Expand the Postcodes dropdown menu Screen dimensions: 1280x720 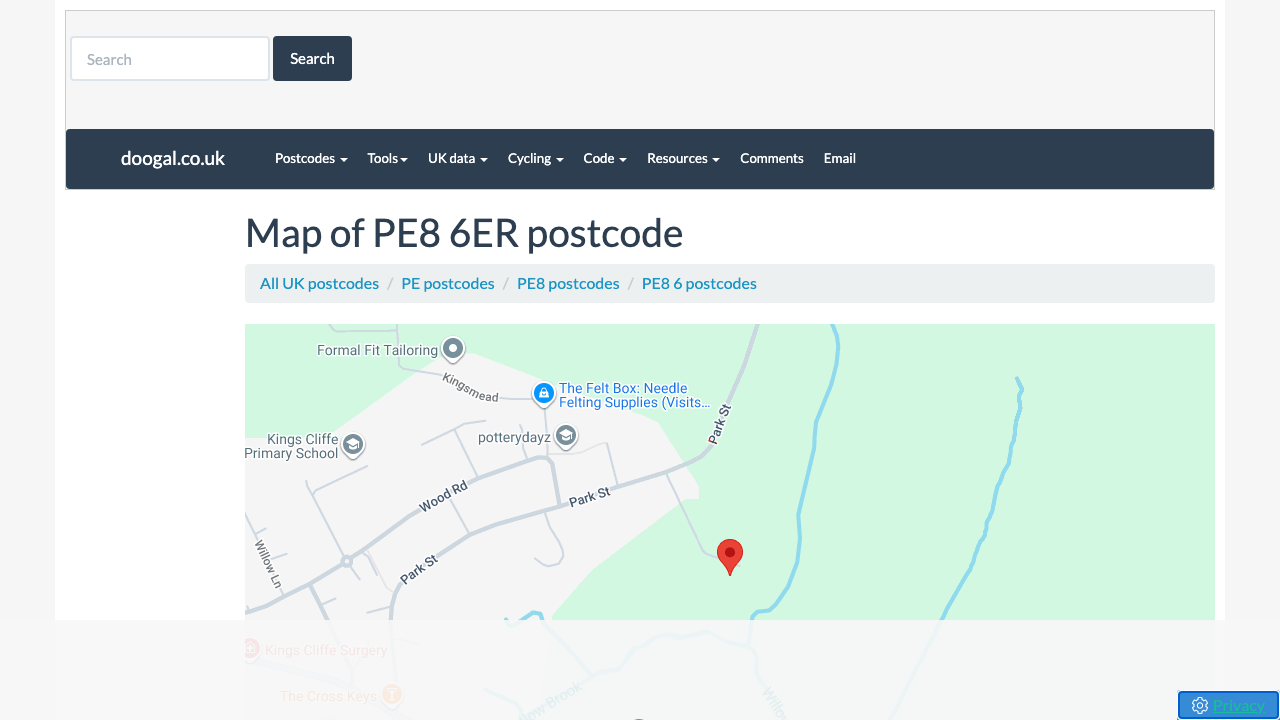(311, 158)
